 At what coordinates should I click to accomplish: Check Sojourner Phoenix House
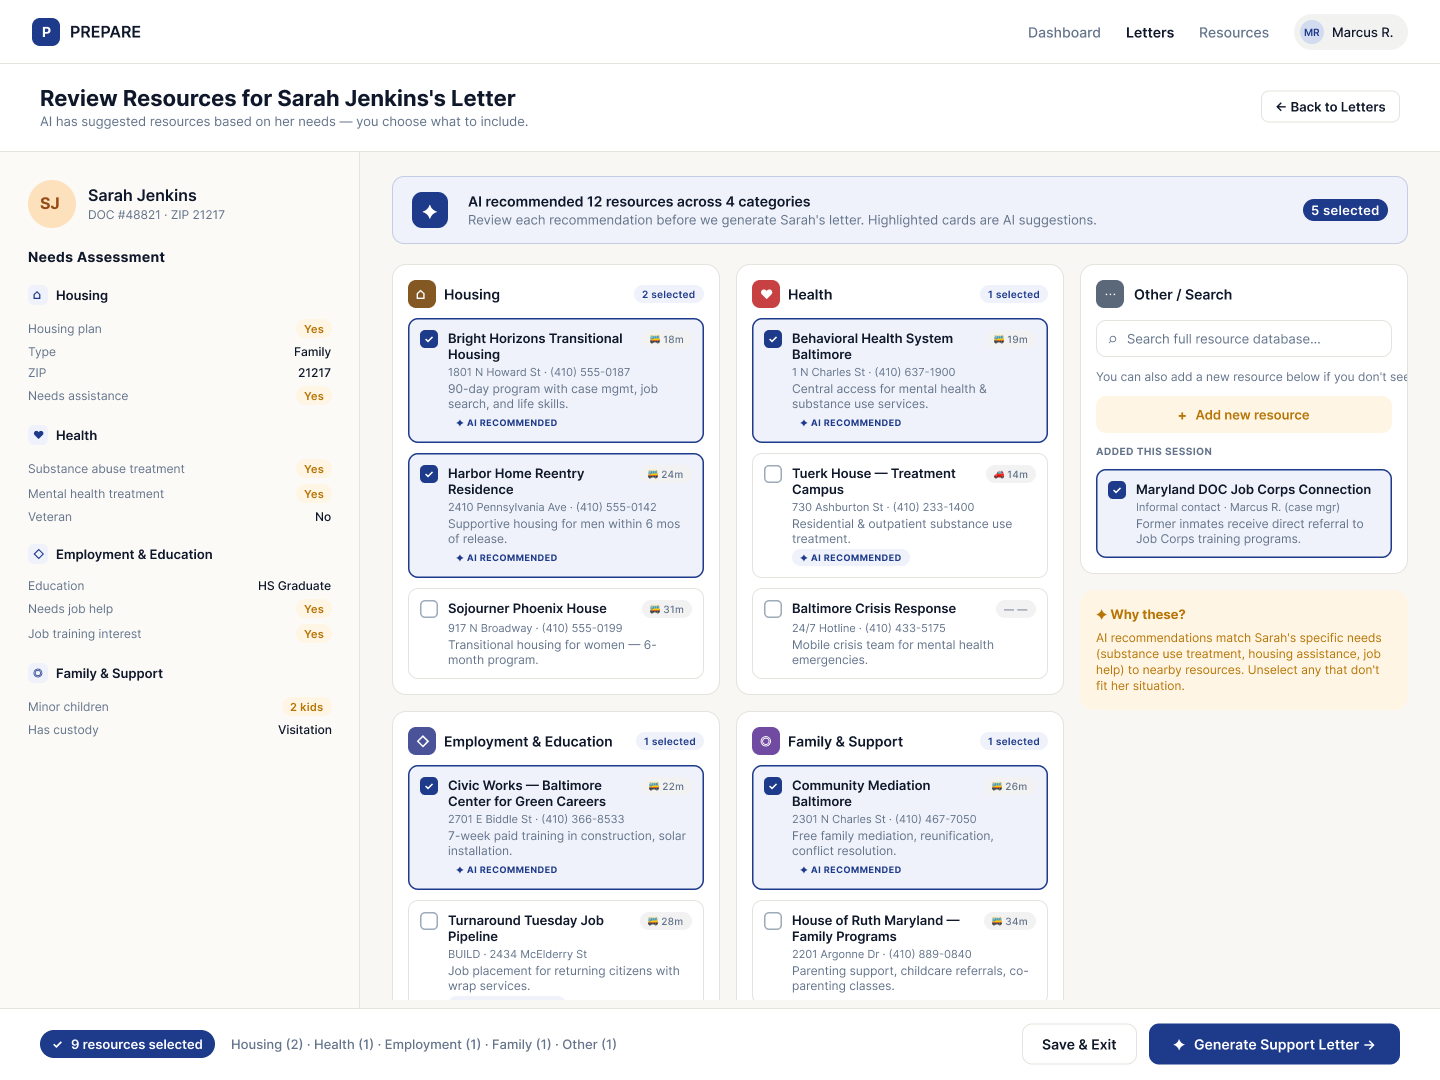point(429,609)
